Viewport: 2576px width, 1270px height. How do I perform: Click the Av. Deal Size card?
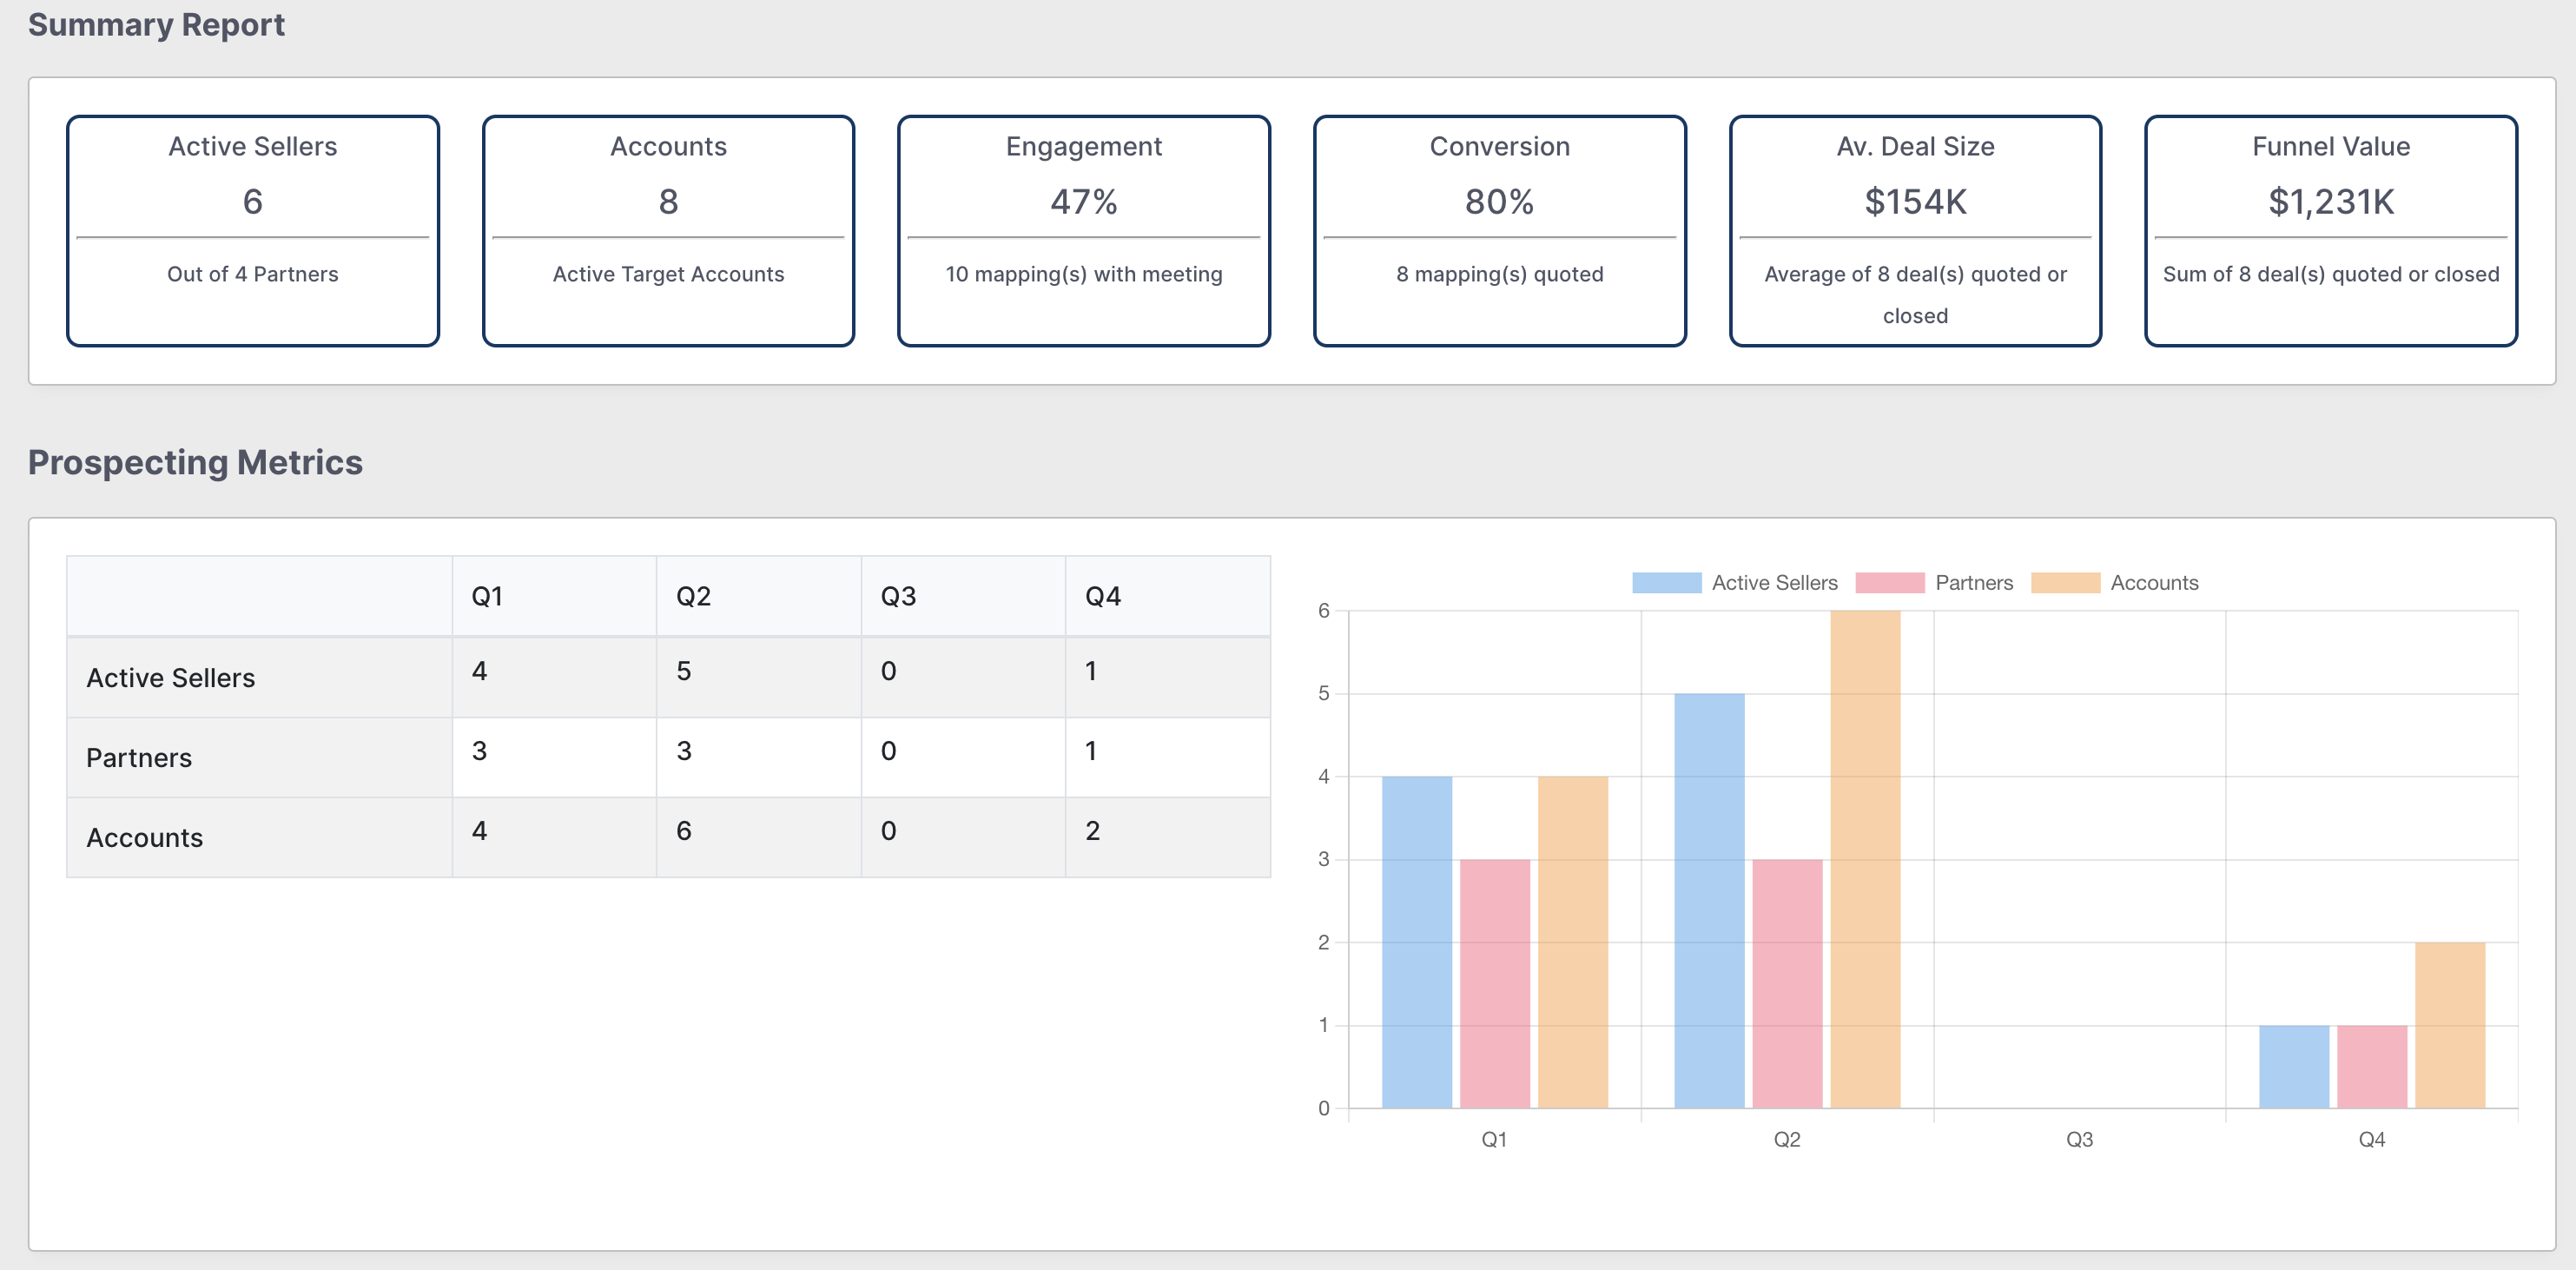(1915, 231)
